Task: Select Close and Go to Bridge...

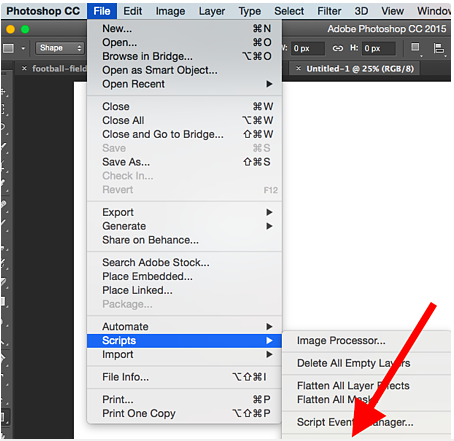Action: click(184, 134)
